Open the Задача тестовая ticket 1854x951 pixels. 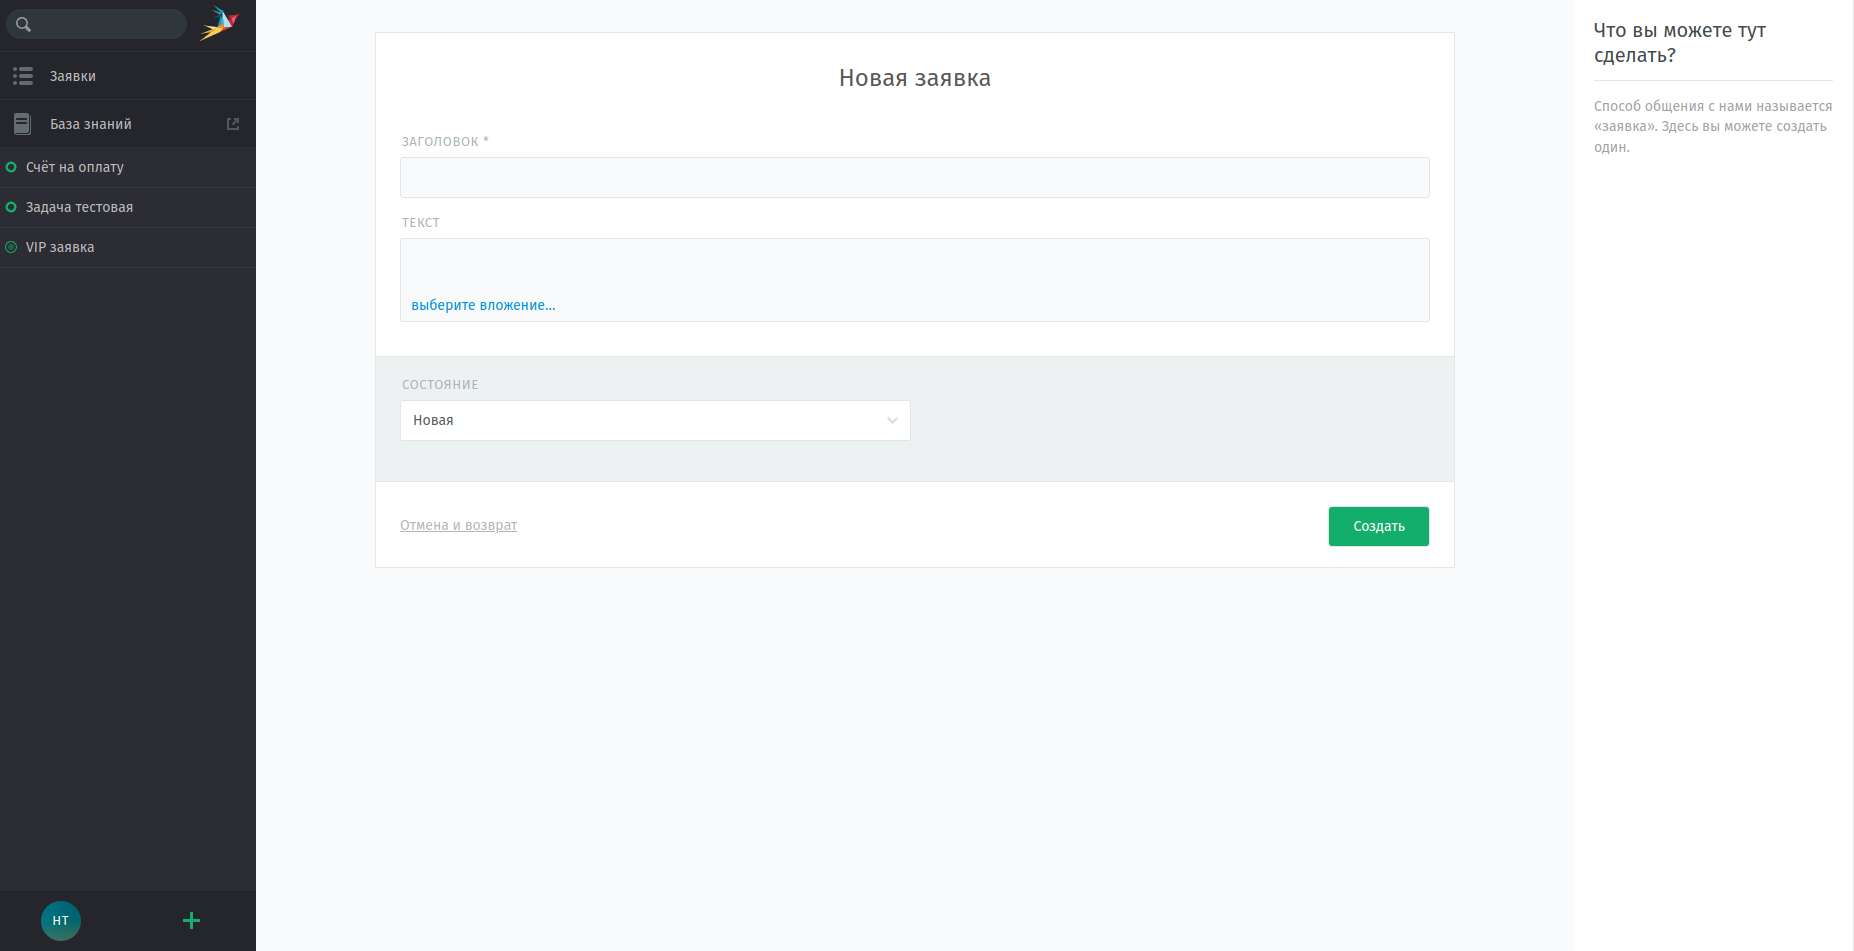click(x=80, y=207)
